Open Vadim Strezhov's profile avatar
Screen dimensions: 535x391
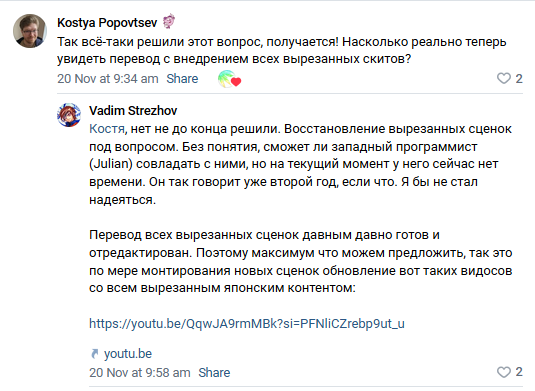(69, 115)
